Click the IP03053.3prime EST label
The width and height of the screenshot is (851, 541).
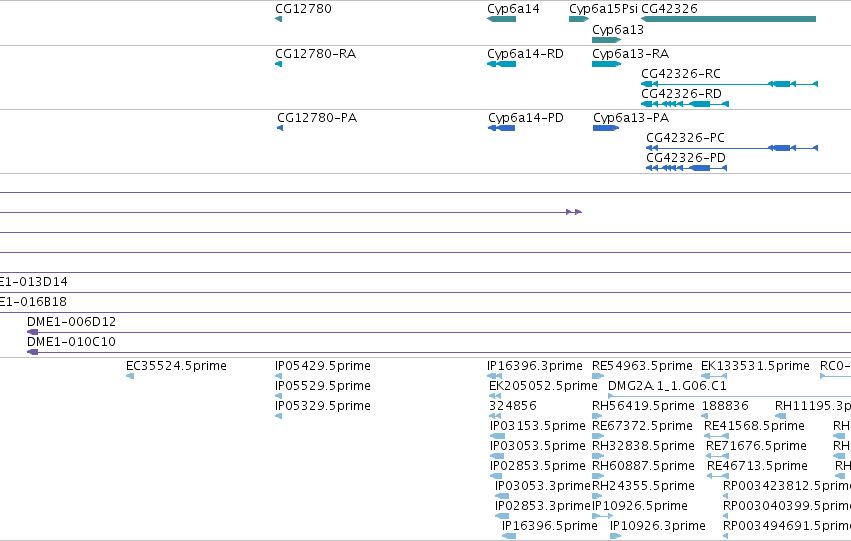point(542,486)
